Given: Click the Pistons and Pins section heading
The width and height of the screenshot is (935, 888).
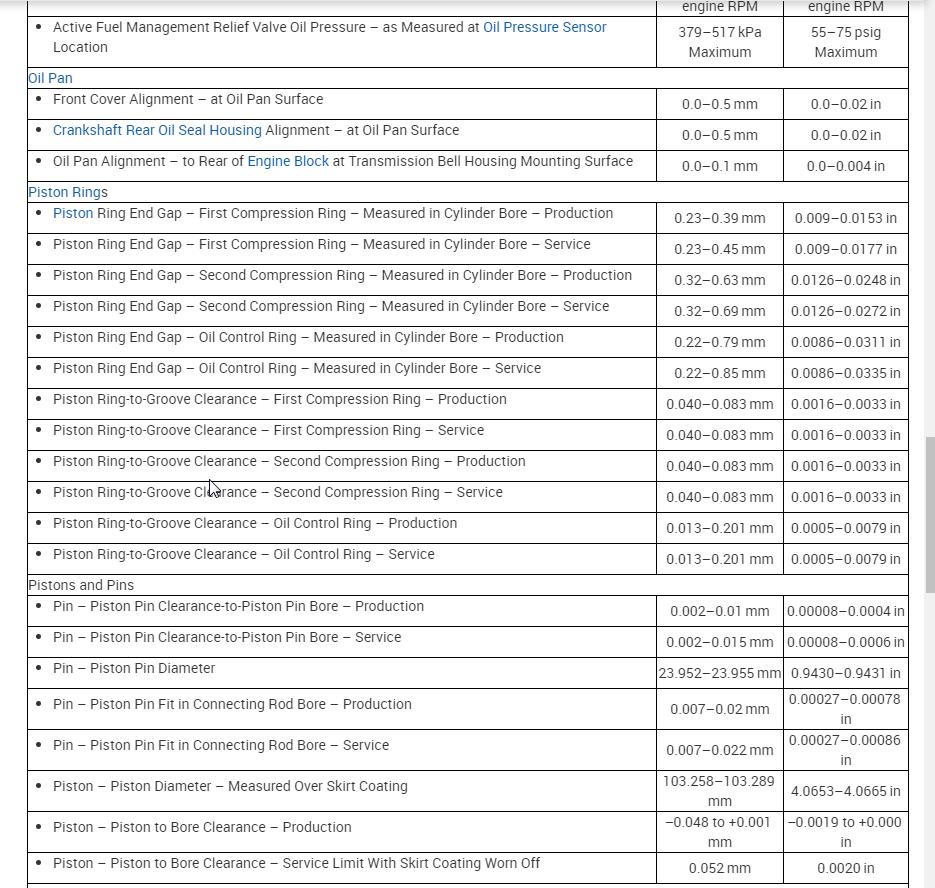Looking at the screenshot, I should [81, 585].
